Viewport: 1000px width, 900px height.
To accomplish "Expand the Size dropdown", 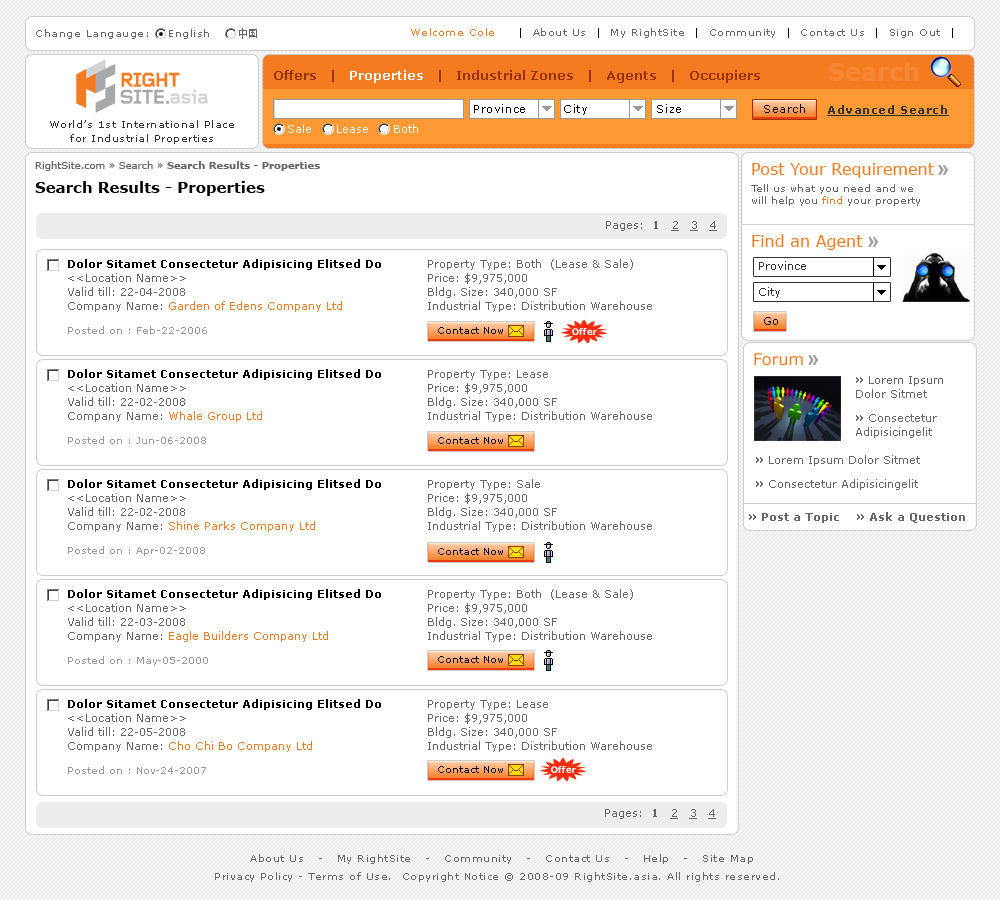I will (694, 109).
